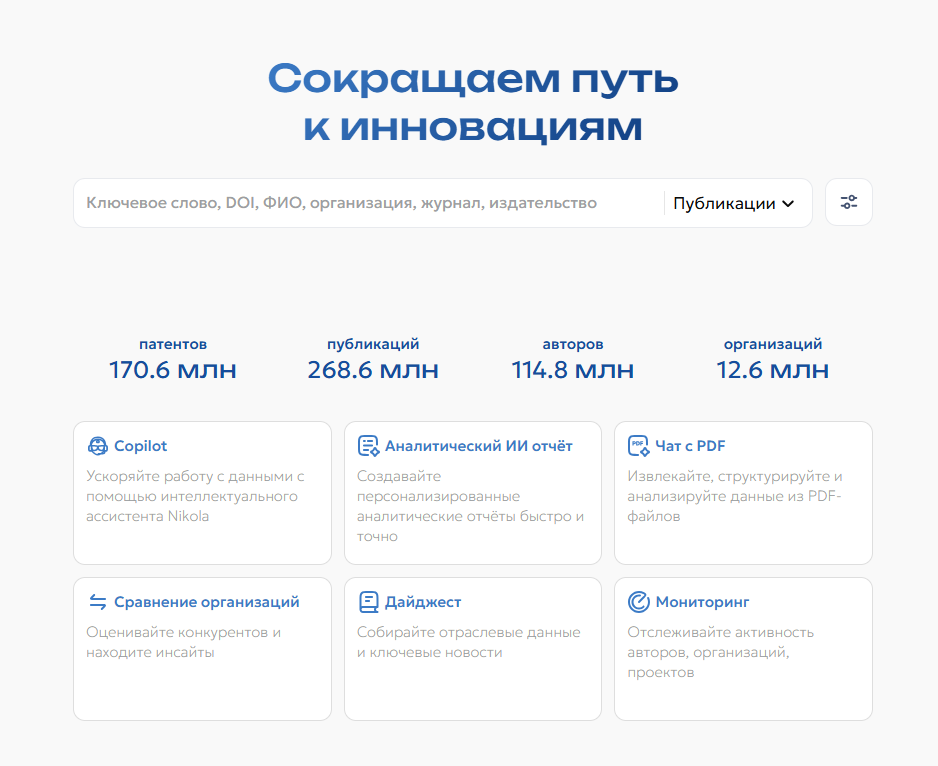
Task: Click the Copilot robot icon
Action: pos(98,446)
